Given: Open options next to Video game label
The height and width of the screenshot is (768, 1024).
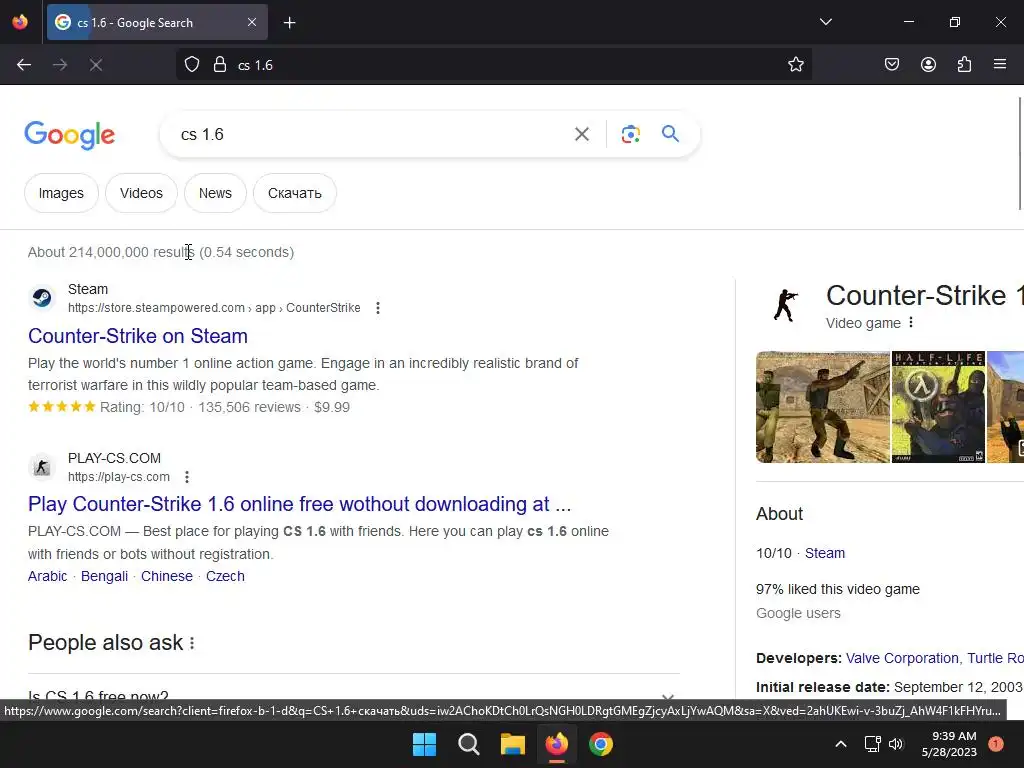Looking at the screenshot, I should pos(911,323).
